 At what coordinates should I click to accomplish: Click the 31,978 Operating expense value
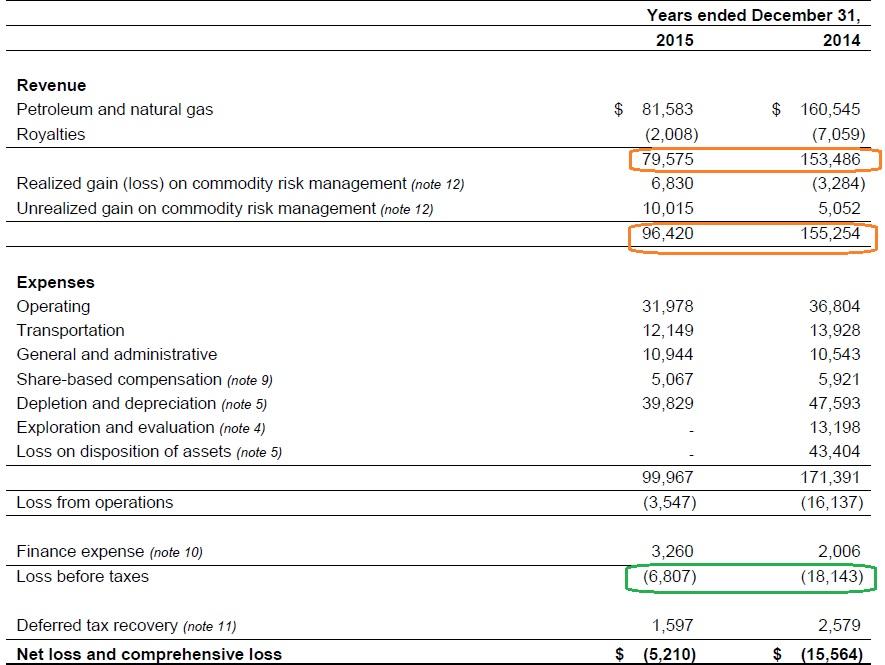(x=667, y=306)
